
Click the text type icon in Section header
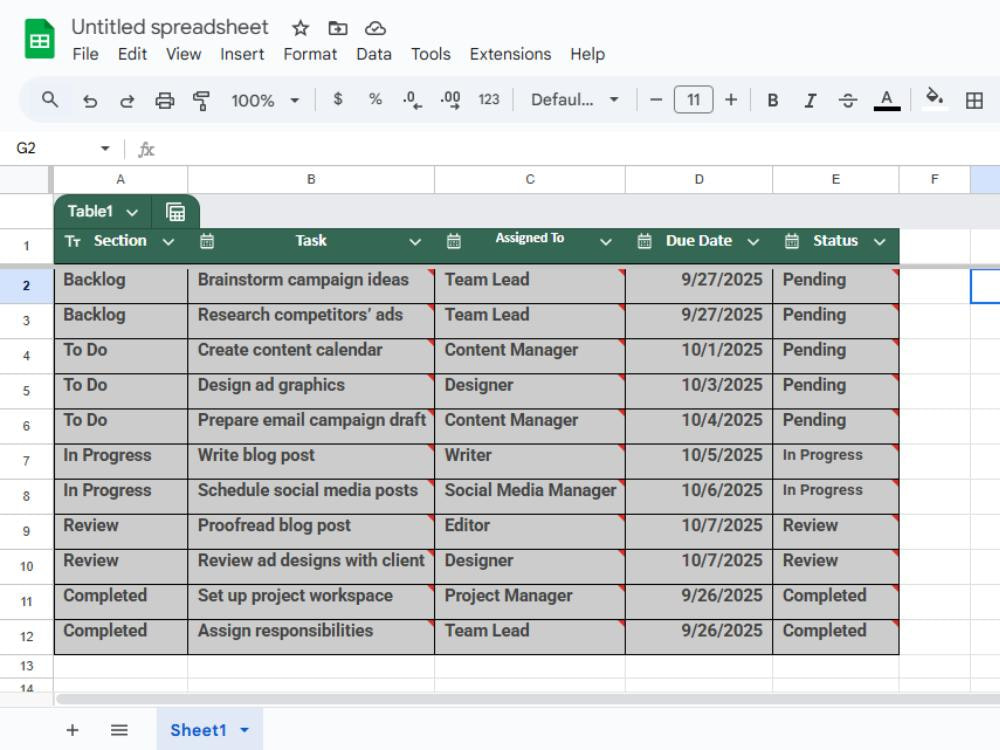tap(73, 241)
